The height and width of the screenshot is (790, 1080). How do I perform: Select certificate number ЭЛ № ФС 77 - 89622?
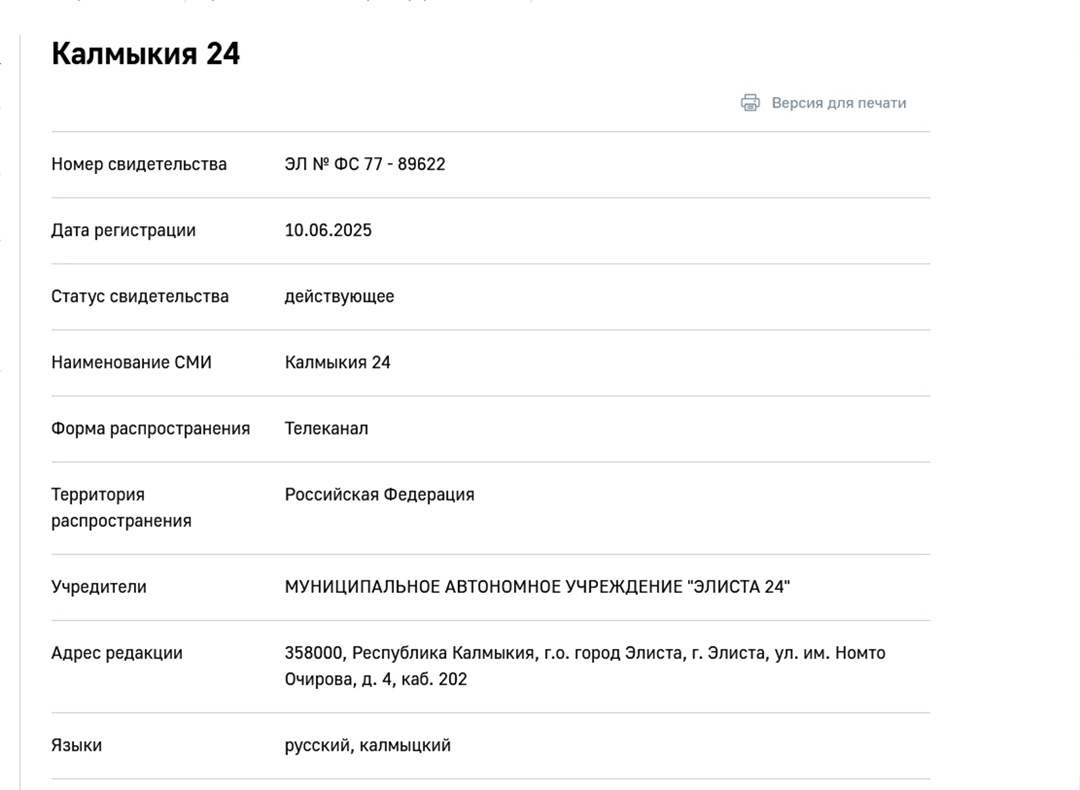[365, 164]
